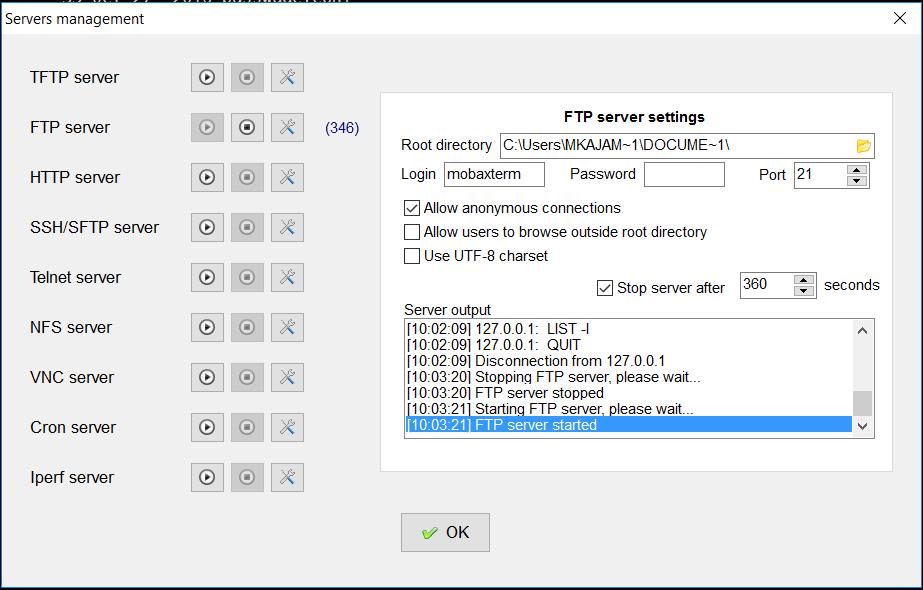Click into the Password field
Screen dimensions: 923x590
(684, 174)
